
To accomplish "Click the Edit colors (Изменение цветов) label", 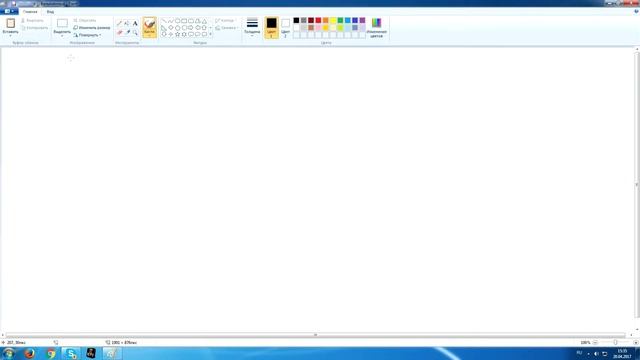I will (376, 34).
